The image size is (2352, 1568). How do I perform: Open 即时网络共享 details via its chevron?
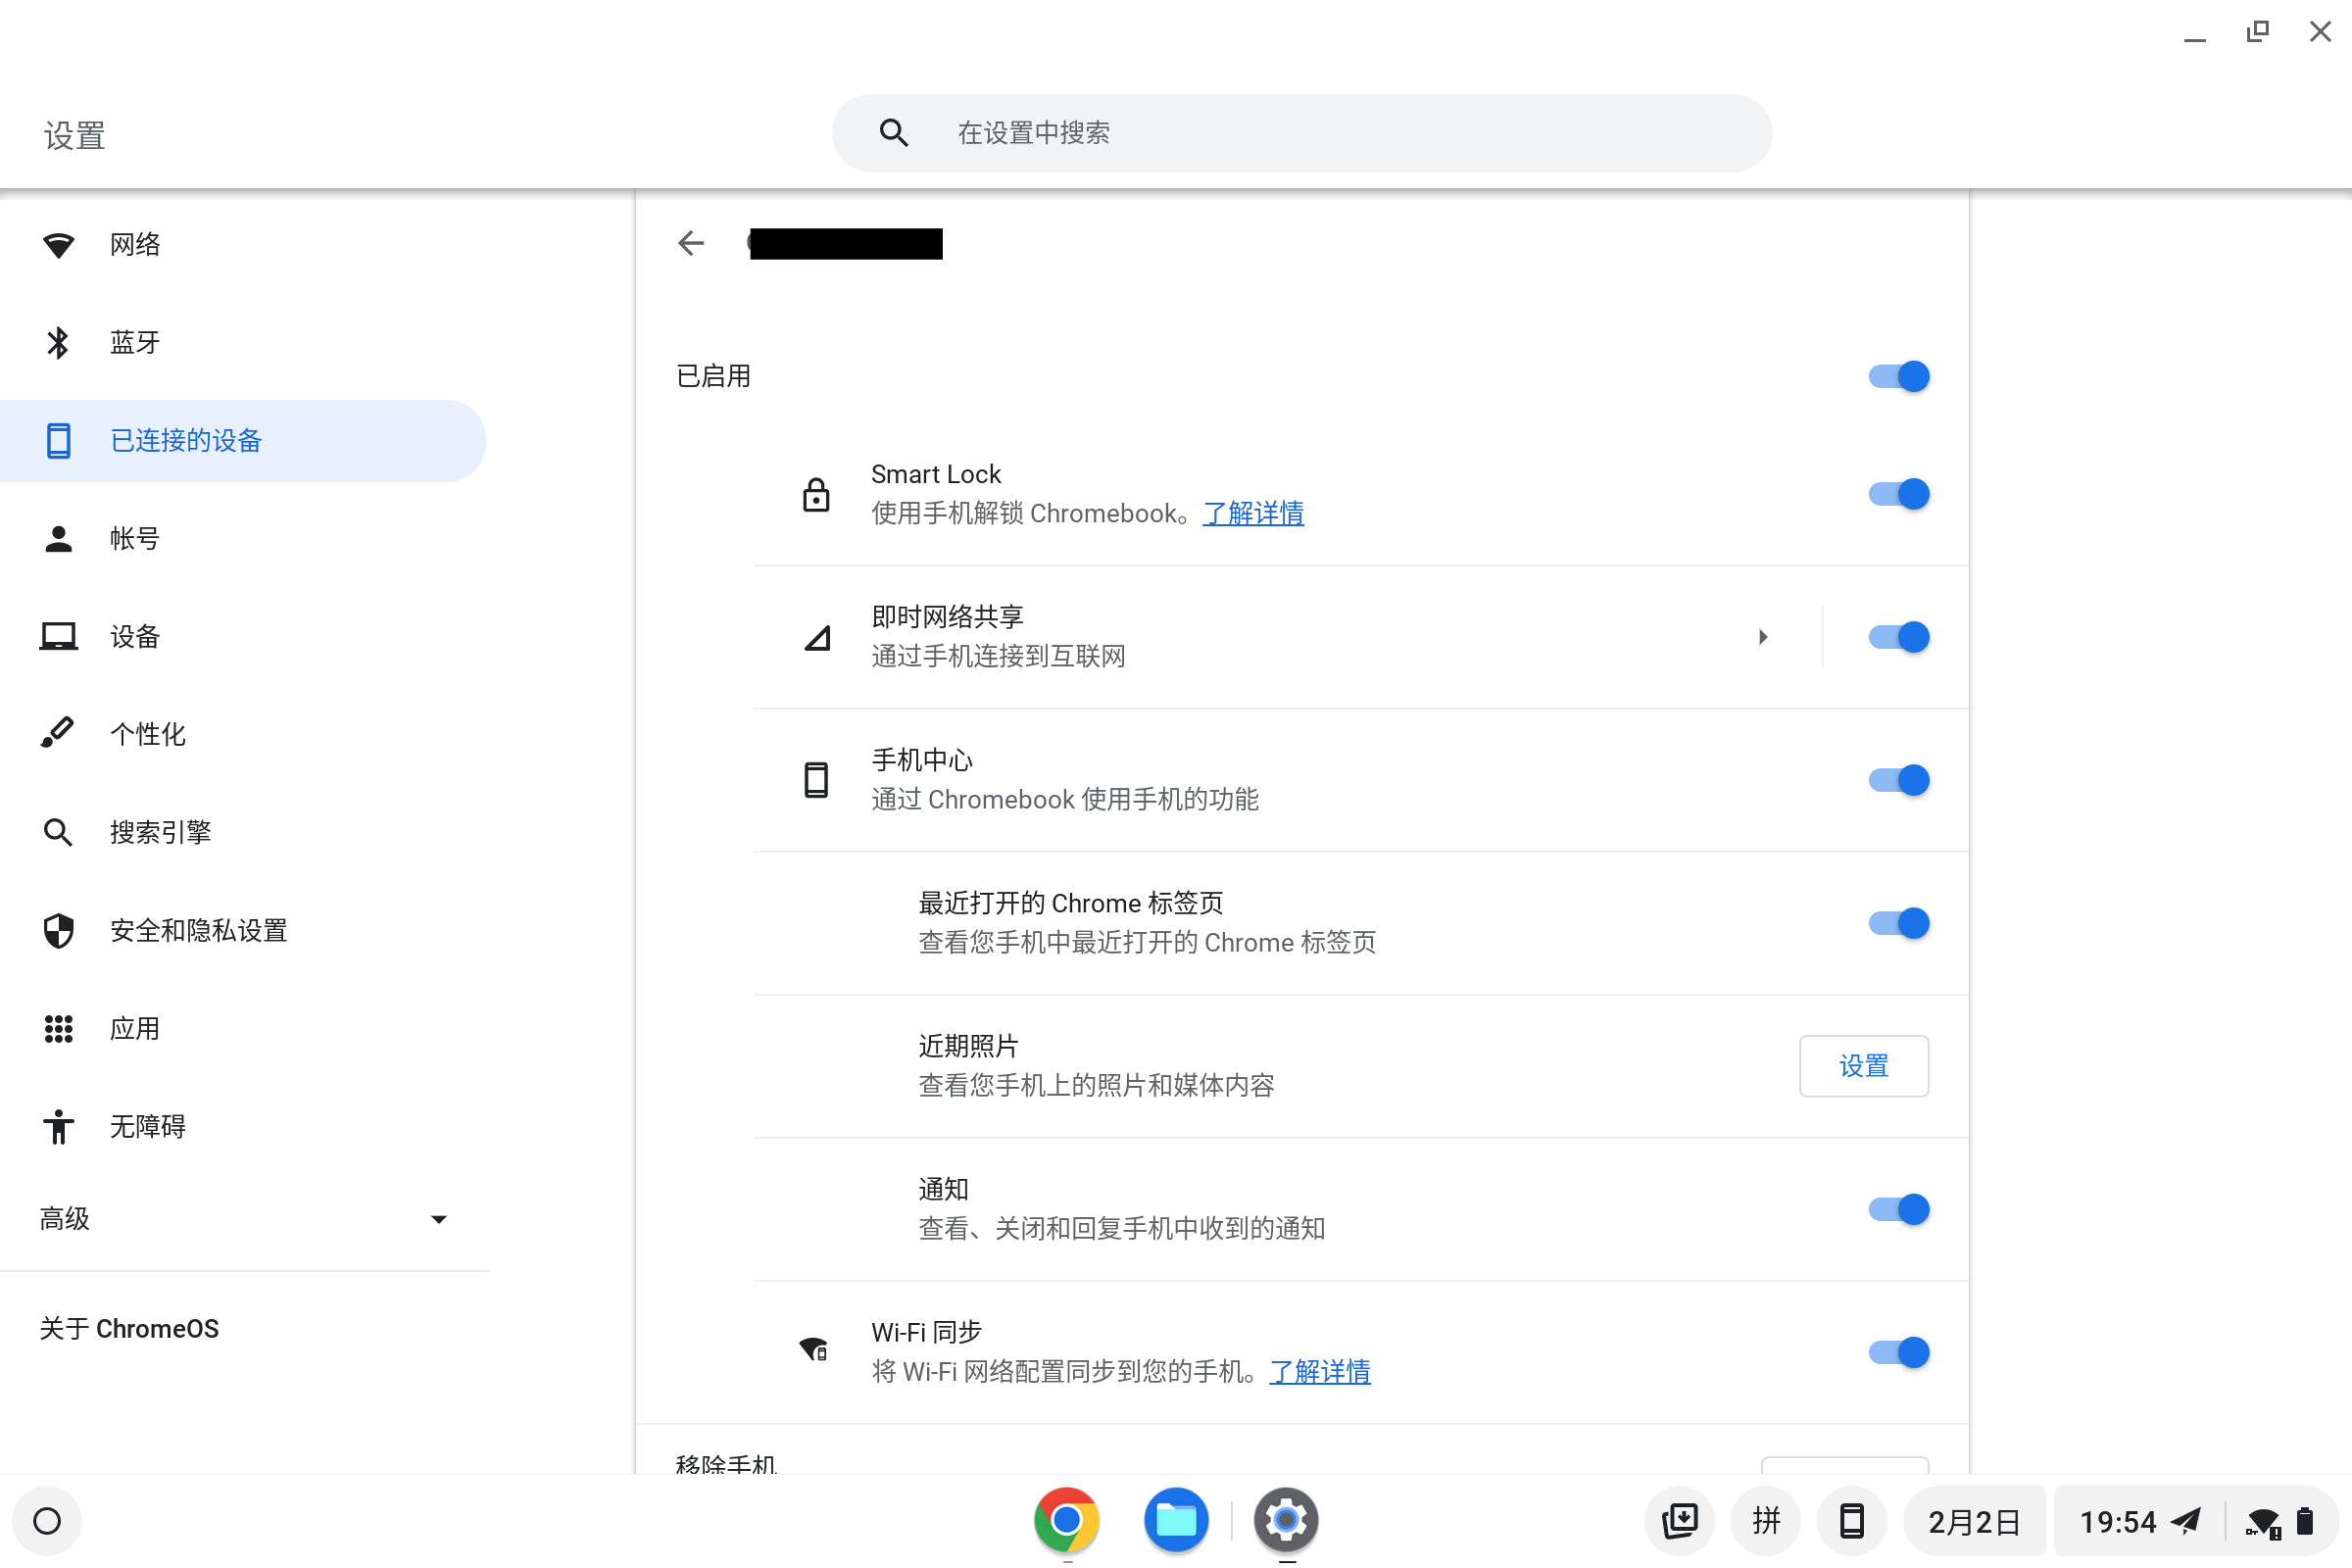tap(1764, 637)
